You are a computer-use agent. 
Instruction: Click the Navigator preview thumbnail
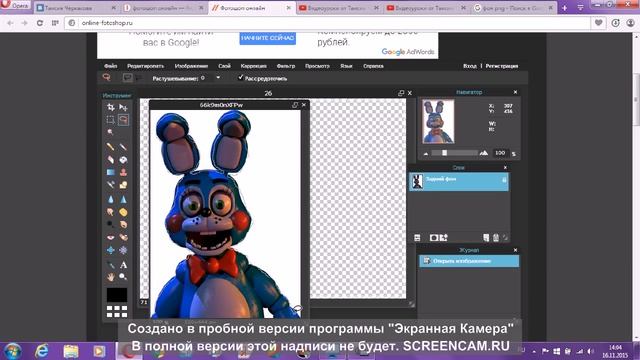click(438, 121)
